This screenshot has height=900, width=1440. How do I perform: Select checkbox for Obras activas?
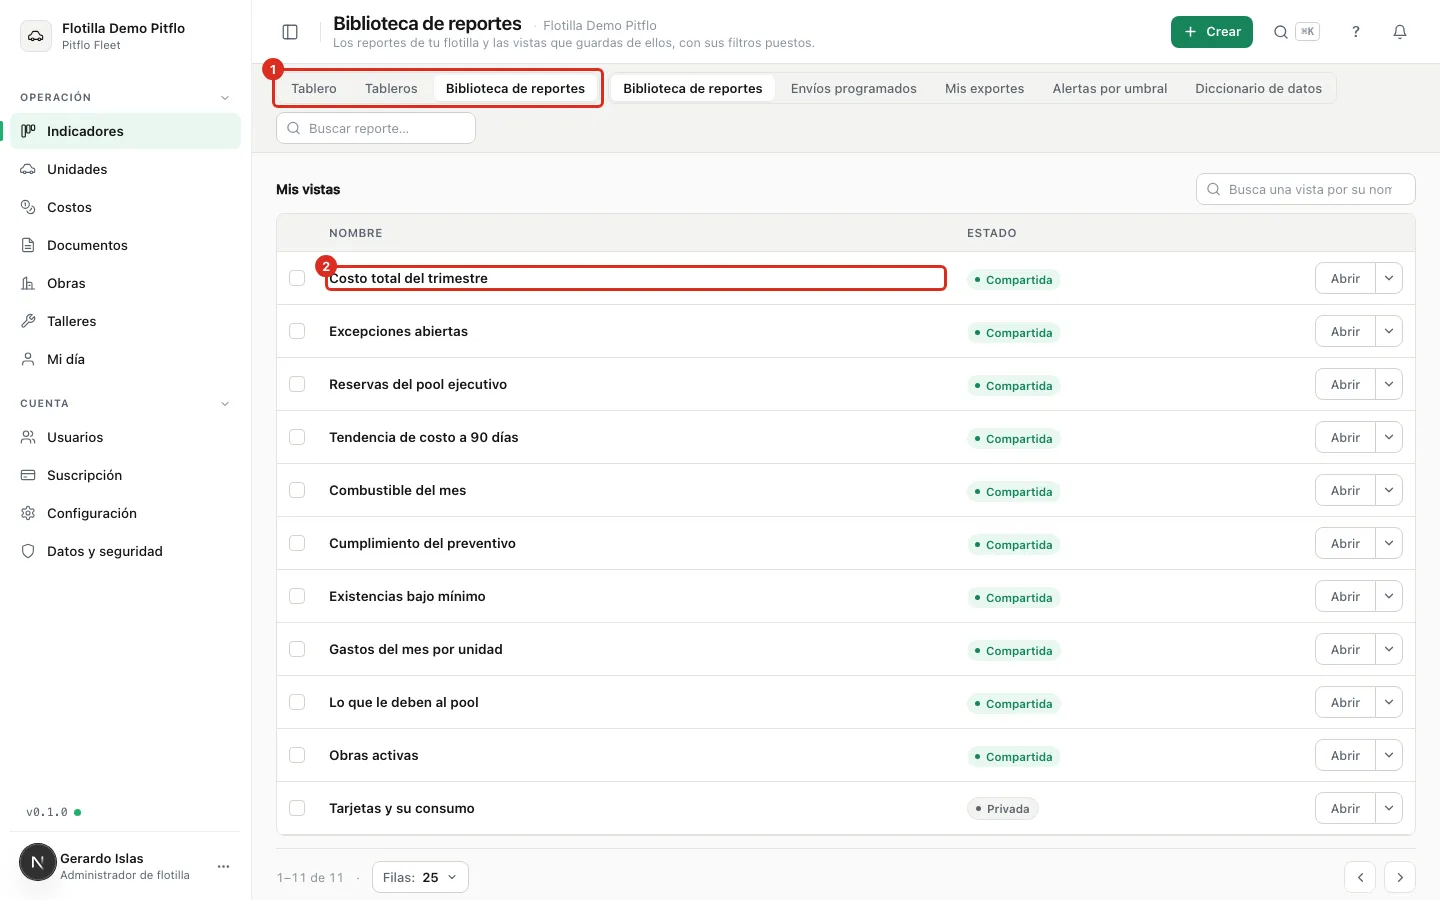pos(297,755)
